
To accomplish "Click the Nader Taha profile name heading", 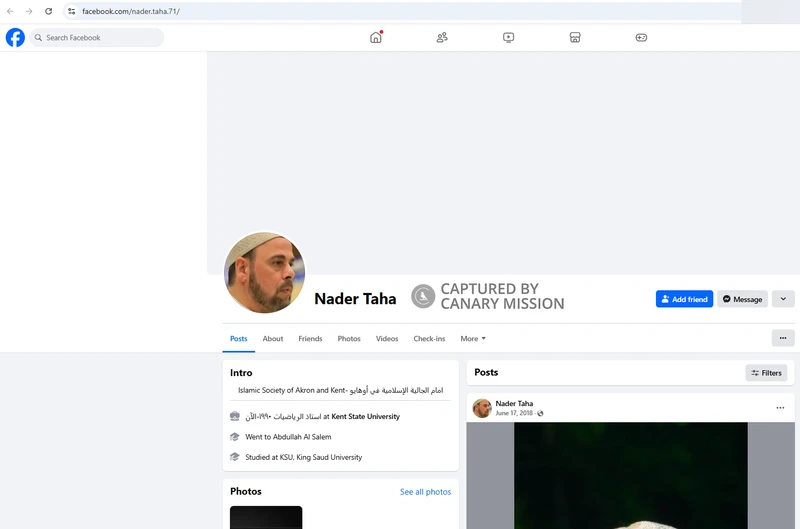I will click(355, 298).
